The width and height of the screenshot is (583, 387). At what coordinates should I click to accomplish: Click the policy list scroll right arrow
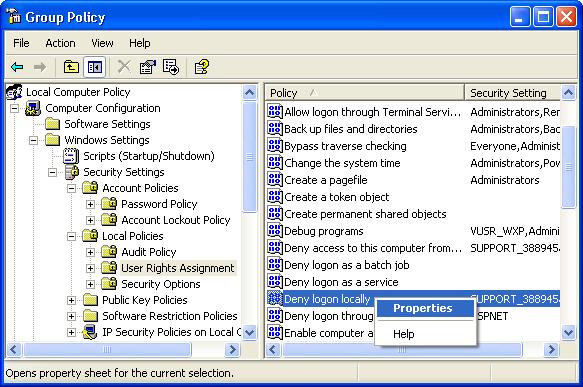click(551, 349)
